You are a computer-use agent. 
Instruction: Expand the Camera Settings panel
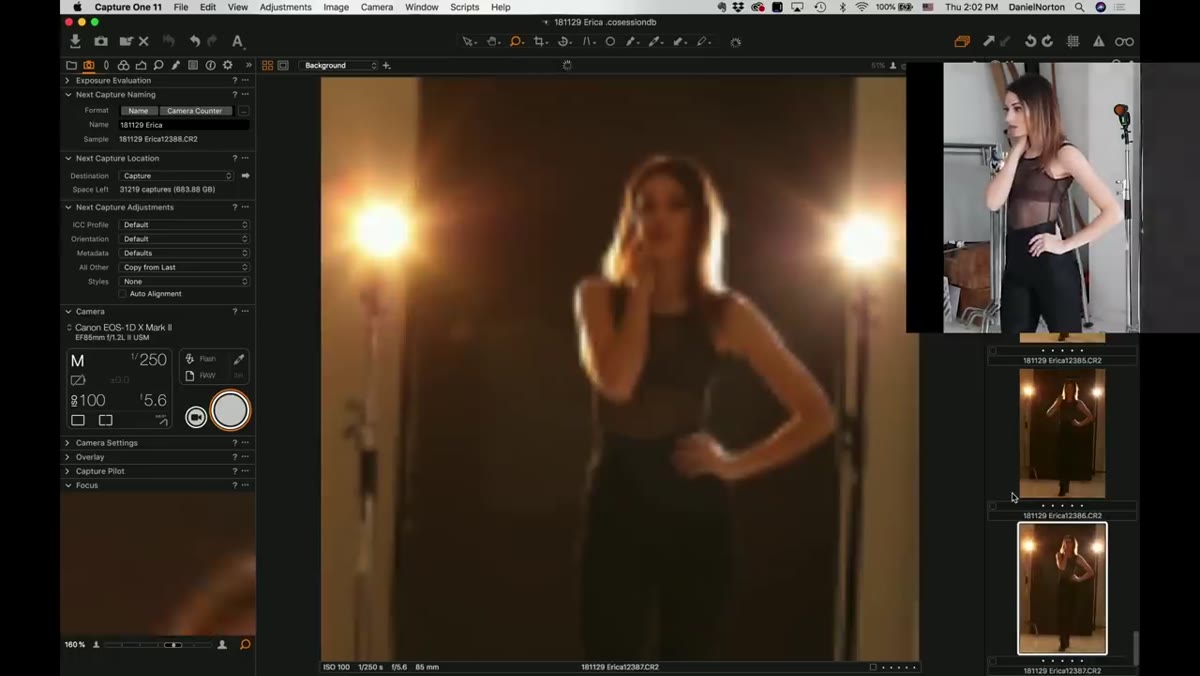point(68,443)
